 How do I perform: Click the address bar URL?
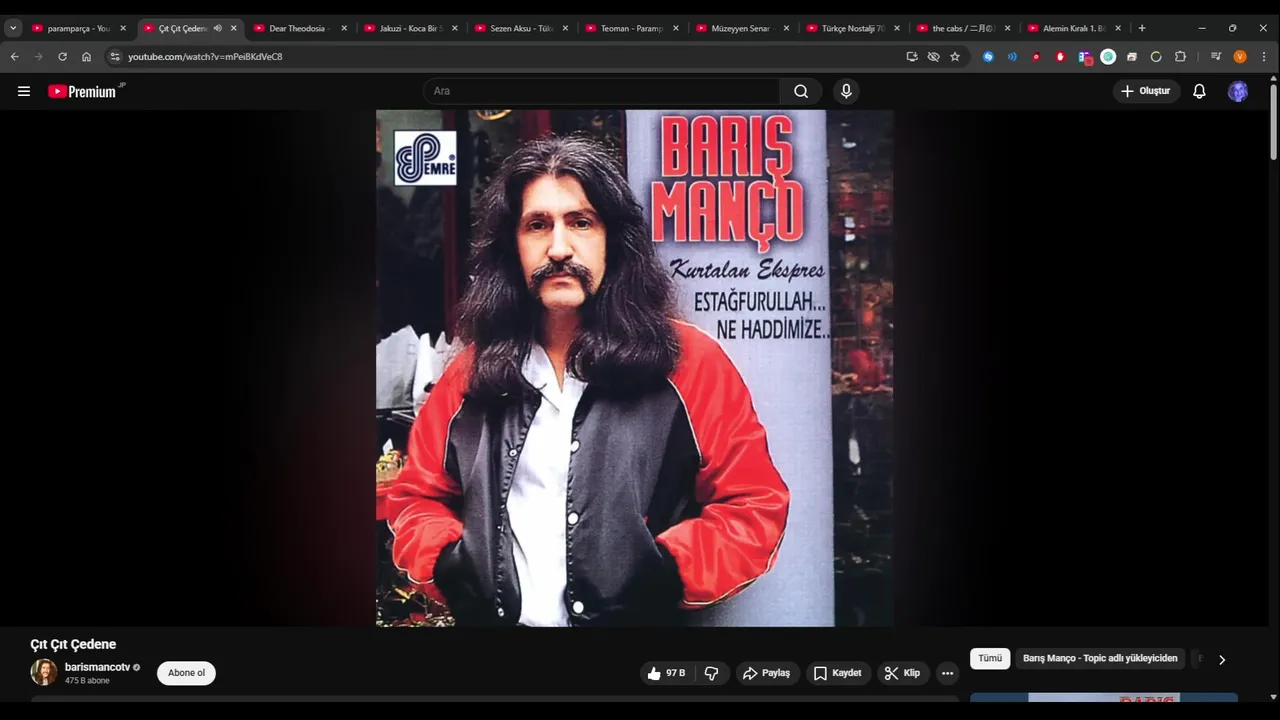click(x=205, y=57)
